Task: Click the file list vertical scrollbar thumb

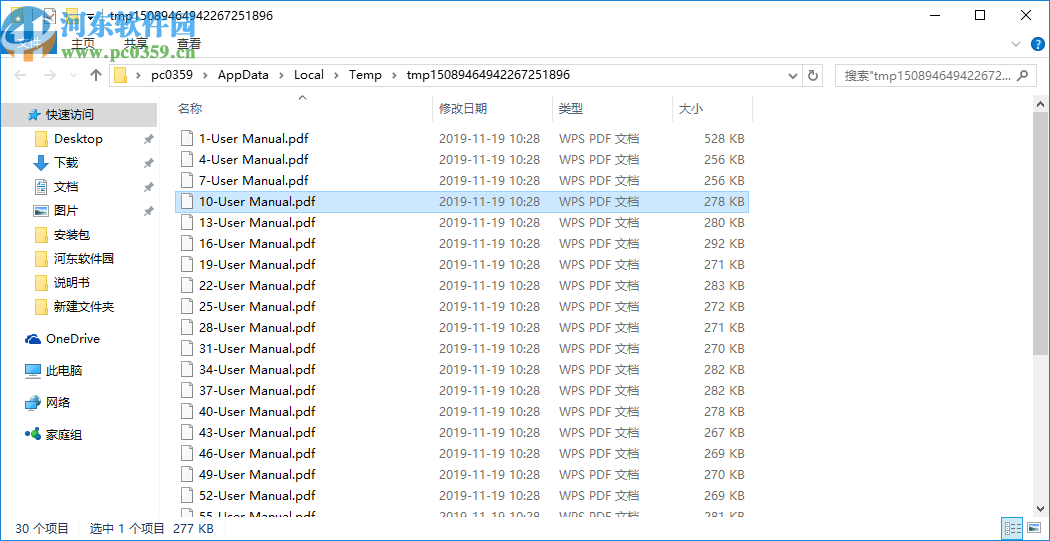Action: coord(1042,233)
